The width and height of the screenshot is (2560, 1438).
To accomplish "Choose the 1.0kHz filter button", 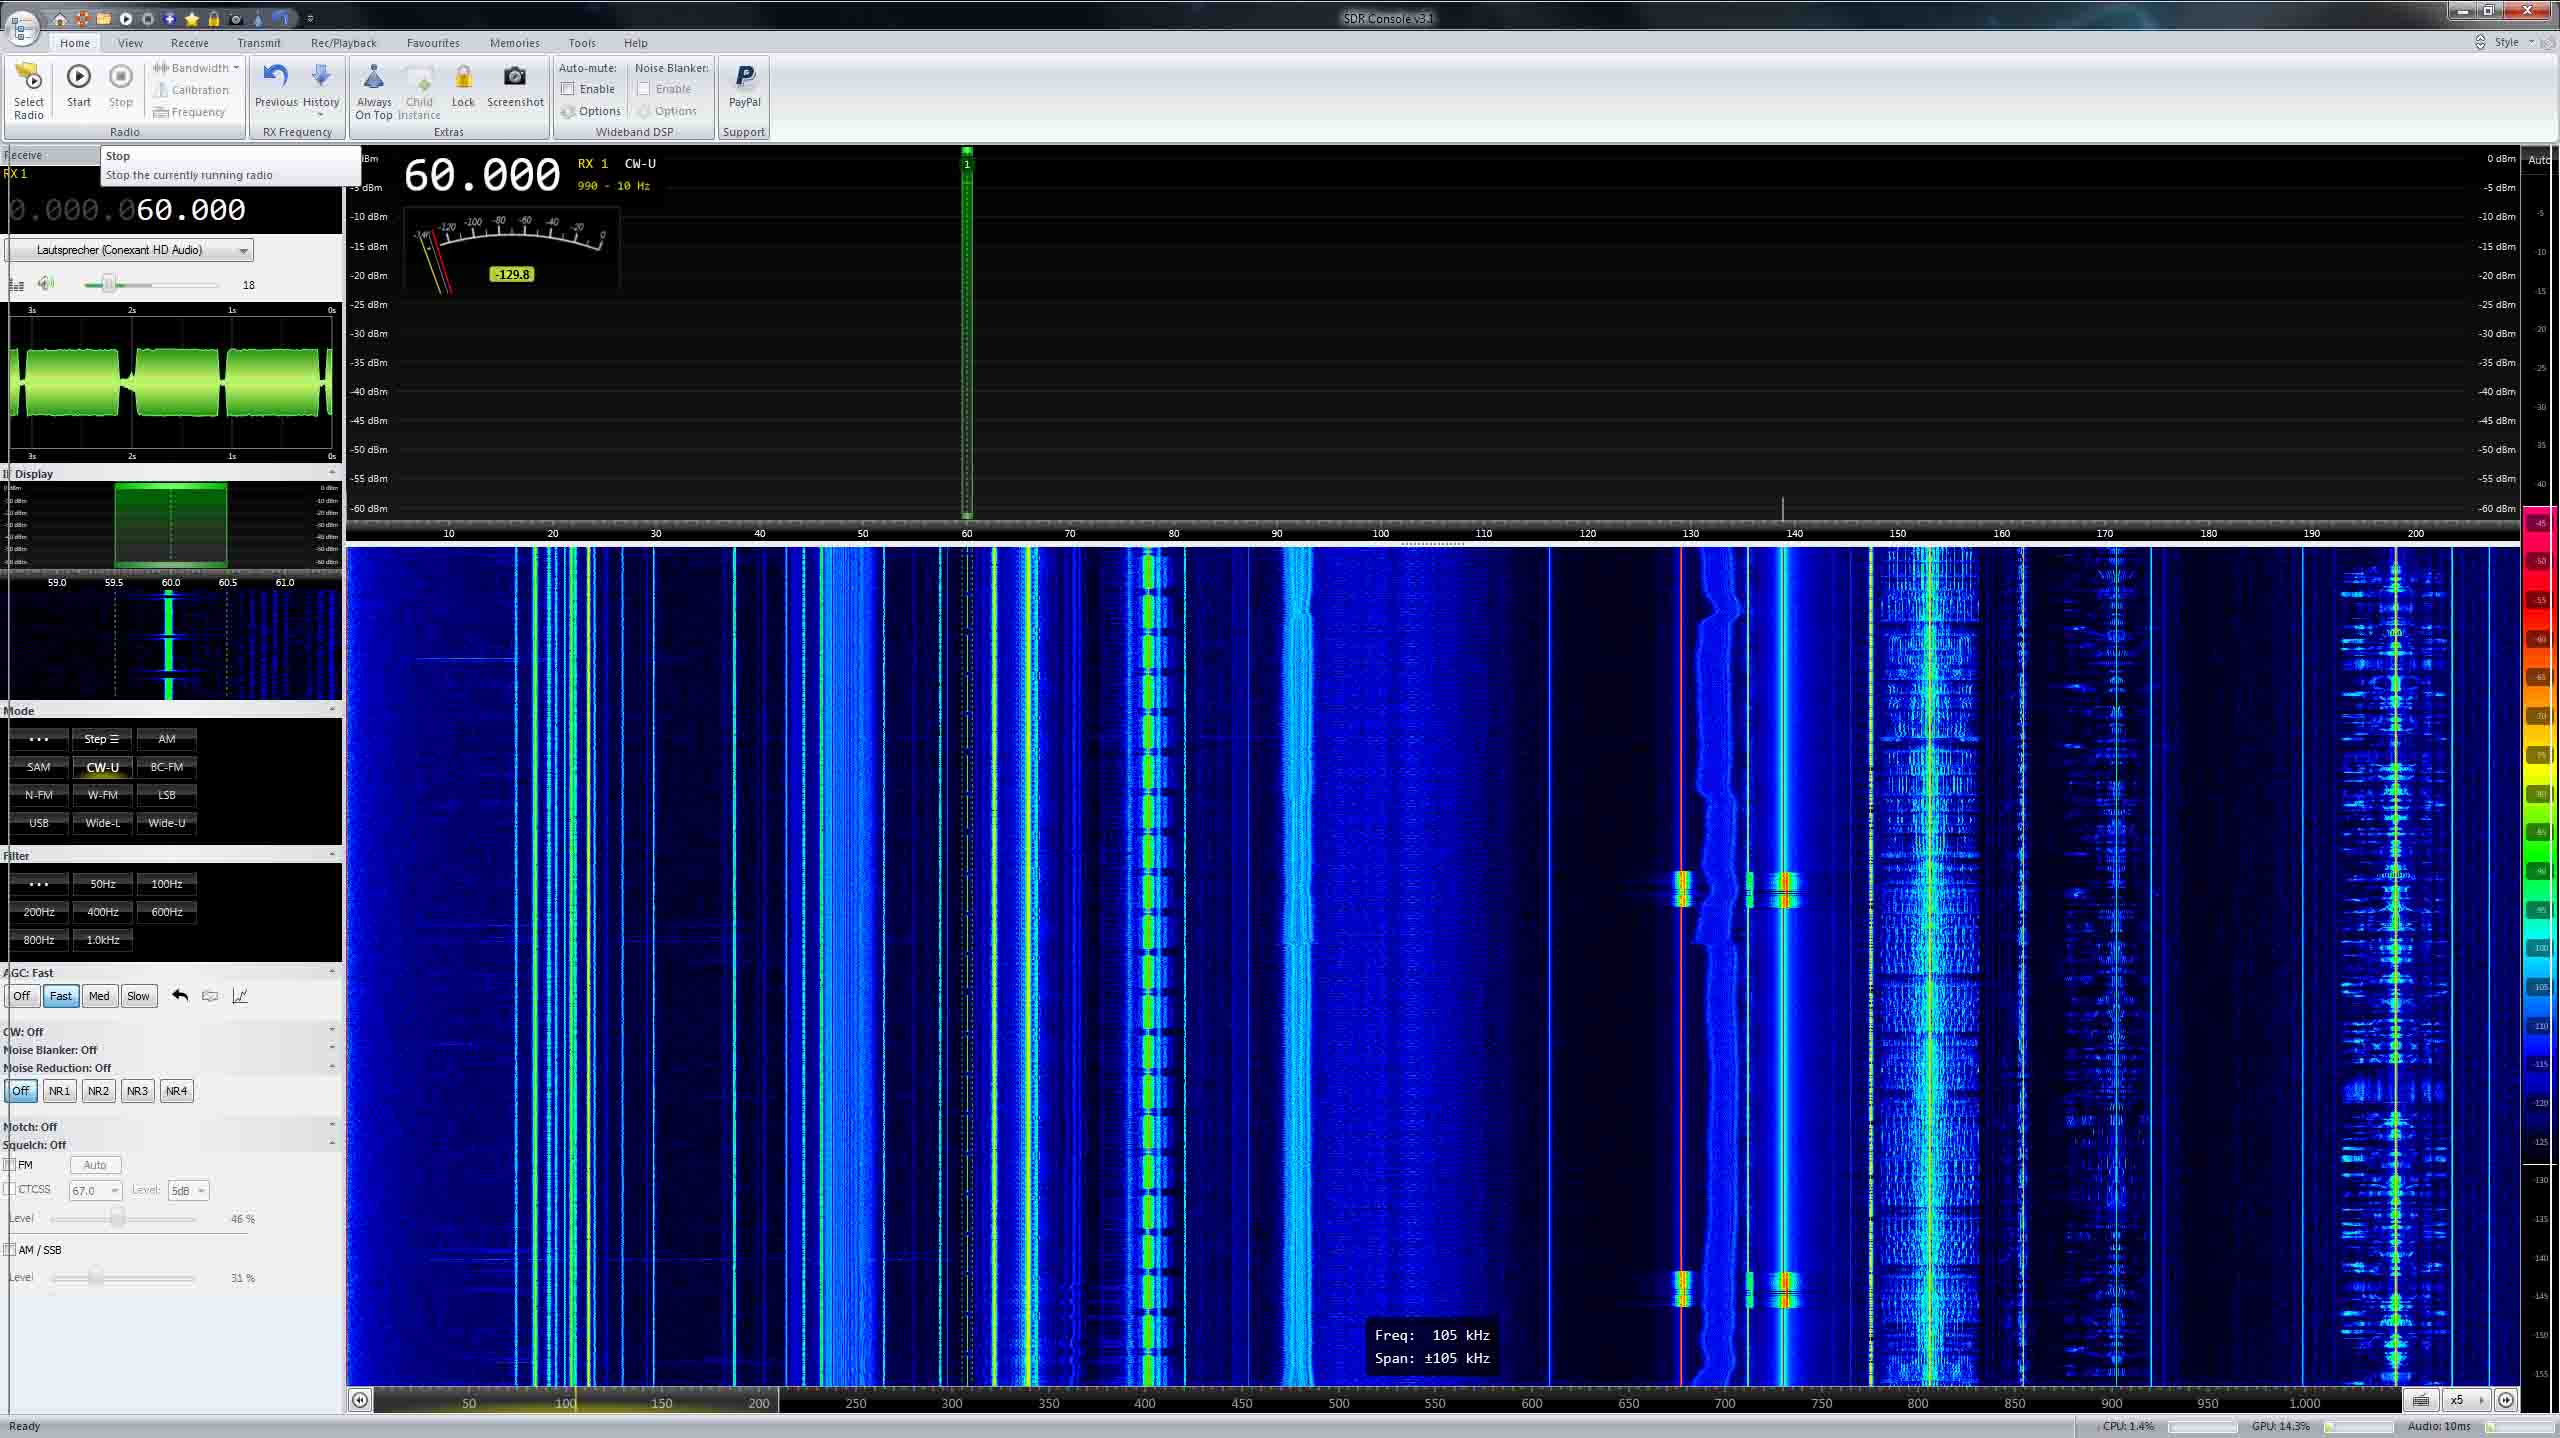I will (x=103, y=940).
